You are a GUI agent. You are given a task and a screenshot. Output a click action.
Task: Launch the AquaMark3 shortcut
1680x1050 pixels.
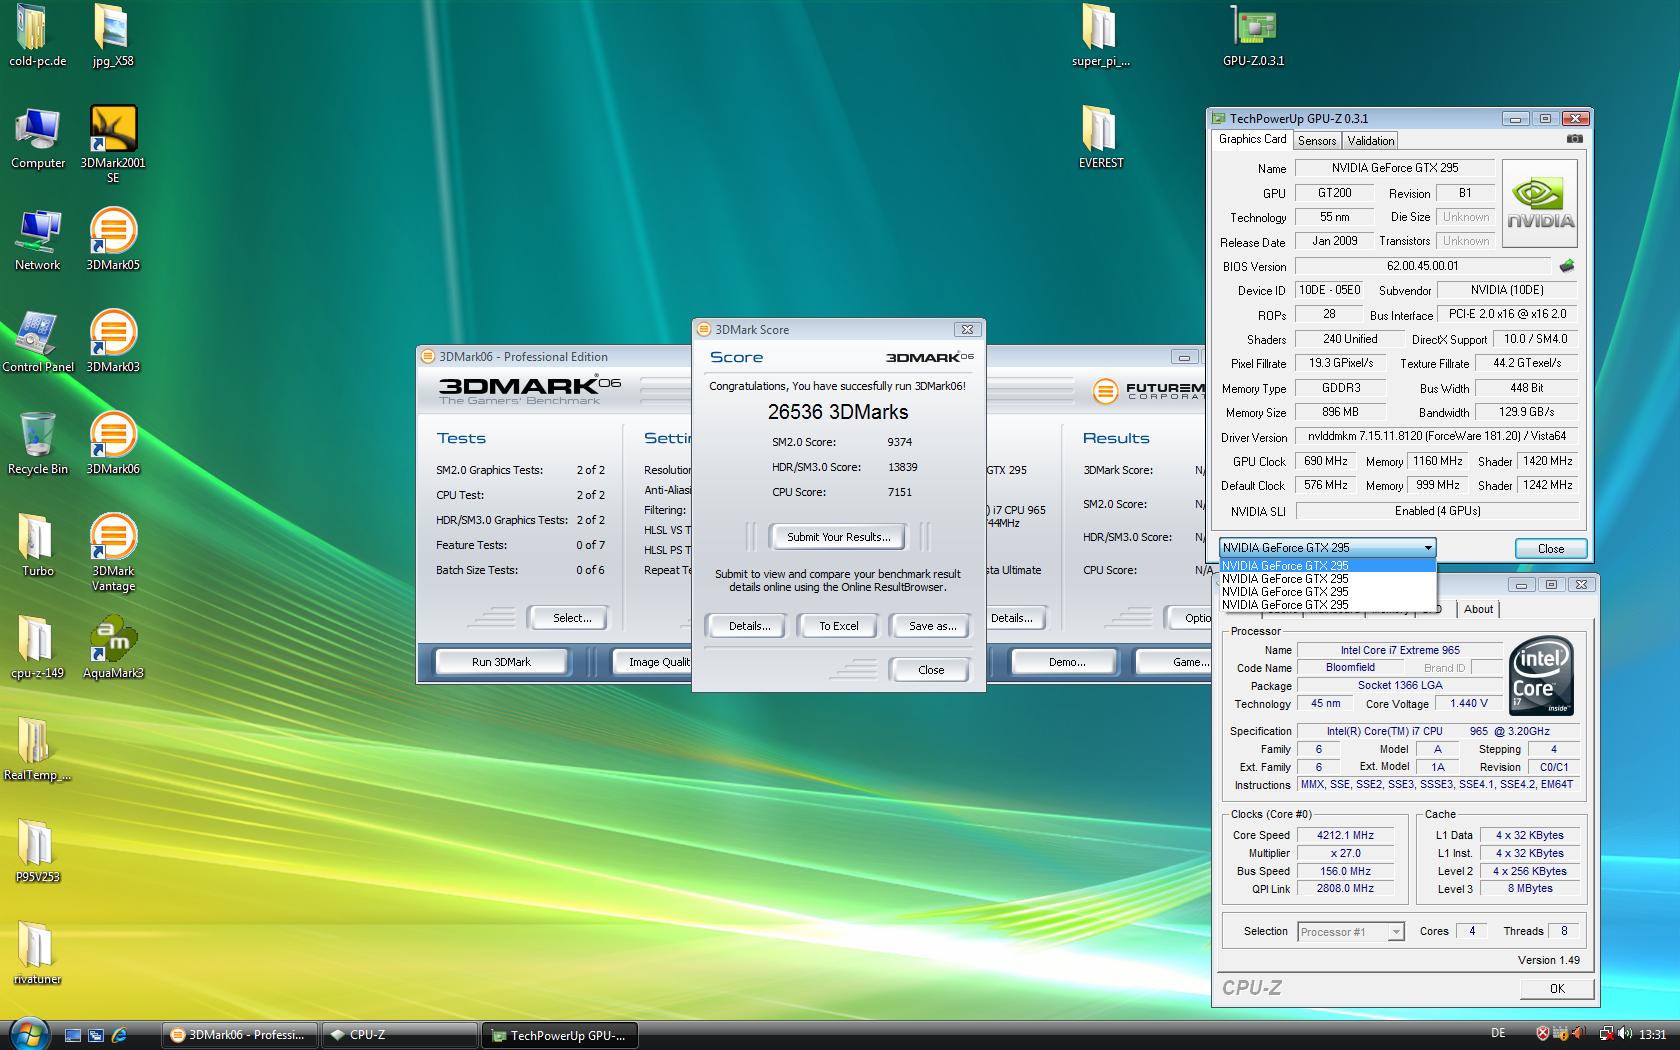click(x=113, y=648)
